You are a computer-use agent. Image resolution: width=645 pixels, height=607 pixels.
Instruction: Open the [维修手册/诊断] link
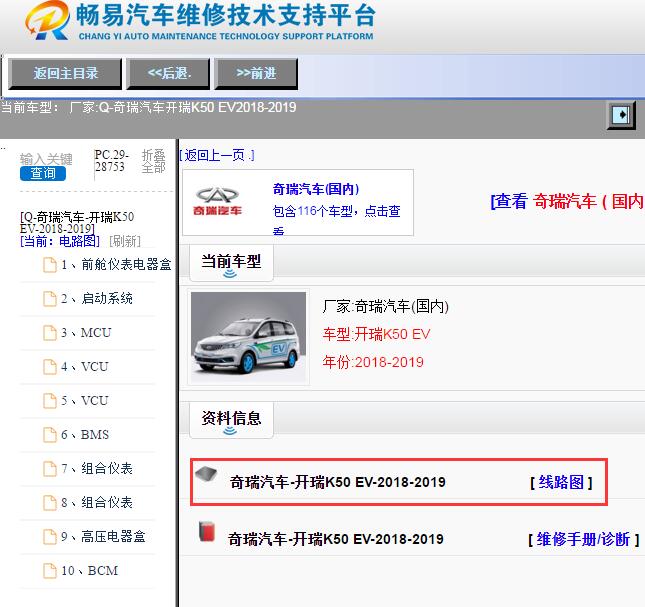point(583,539)
